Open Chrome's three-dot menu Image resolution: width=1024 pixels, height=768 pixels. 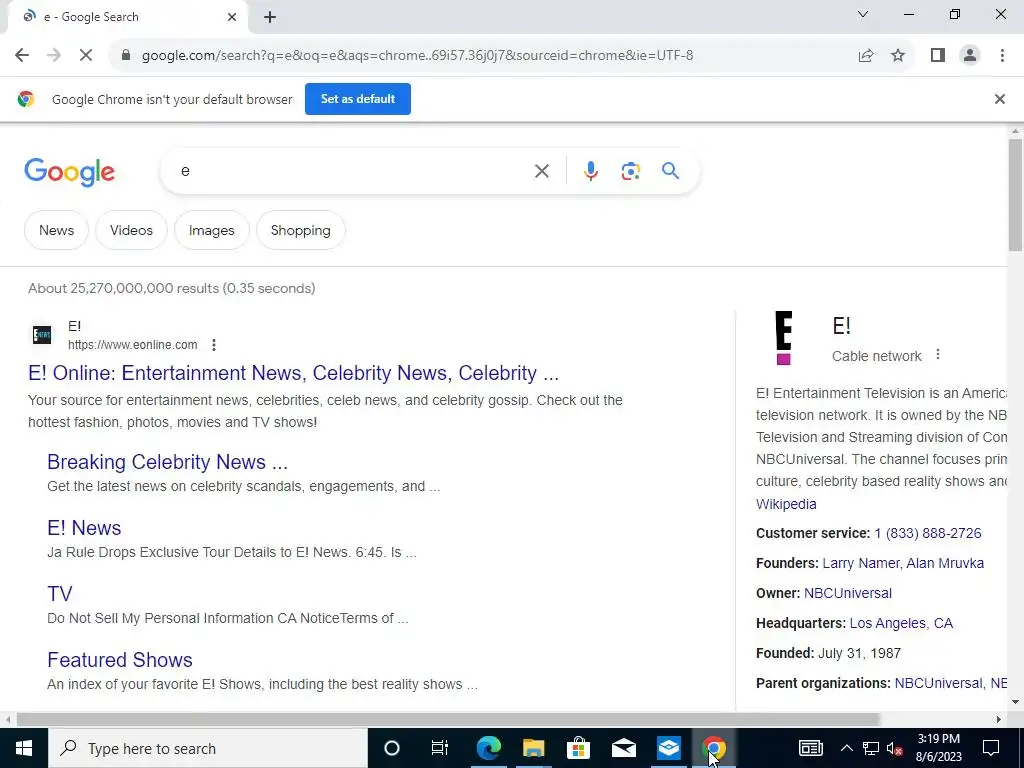[x=1002, y=56]
